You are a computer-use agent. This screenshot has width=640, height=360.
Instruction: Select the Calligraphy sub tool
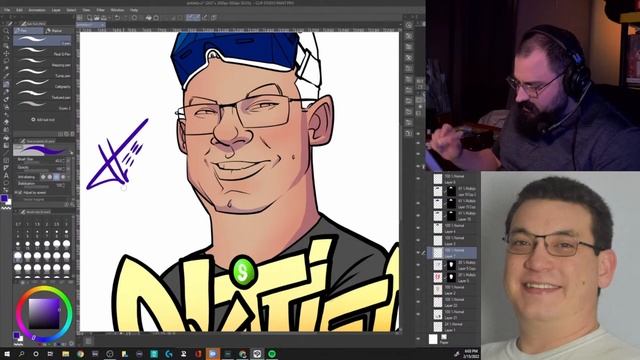pyautogui.click(x=42, y=84)
